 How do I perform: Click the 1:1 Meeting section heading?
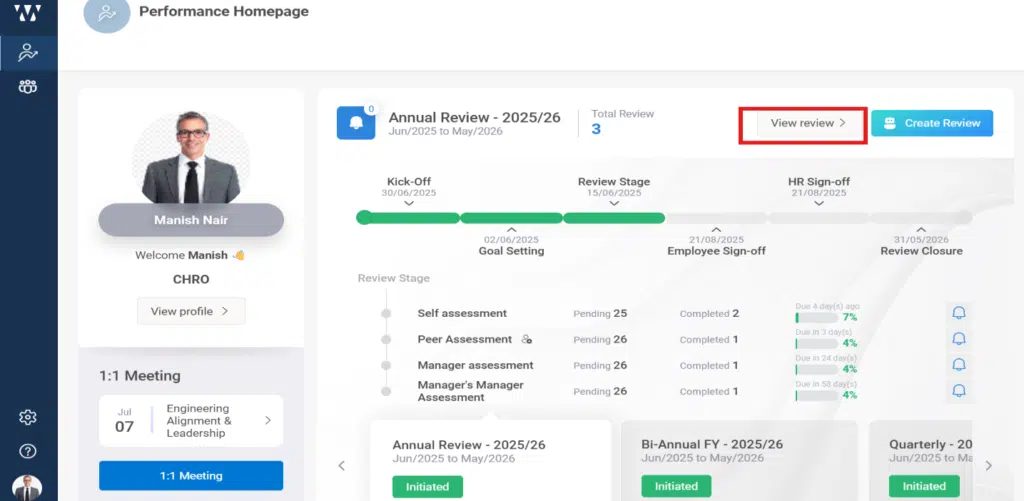coord(140,376)
